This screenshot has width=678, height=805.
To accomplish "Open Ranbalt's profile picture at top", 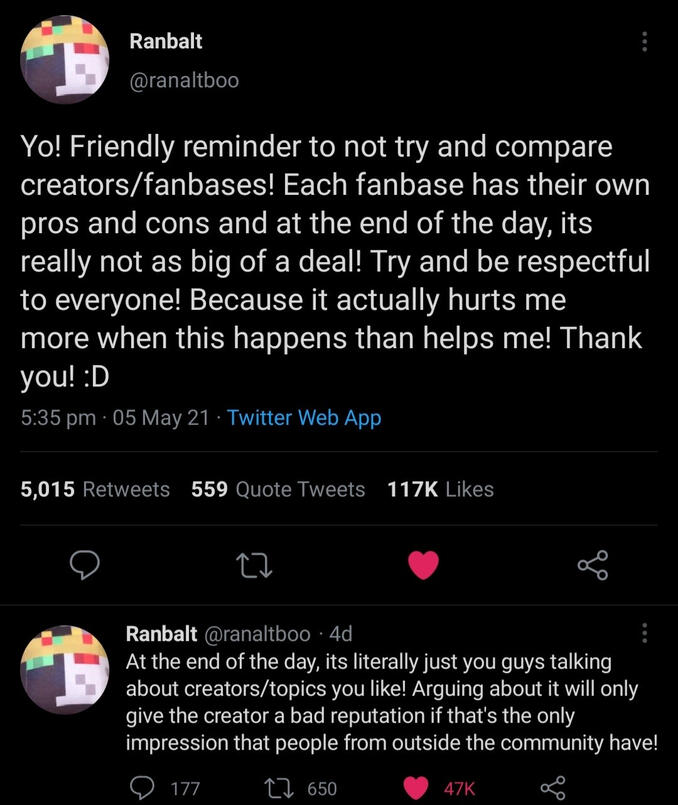I will coord(65,59).
